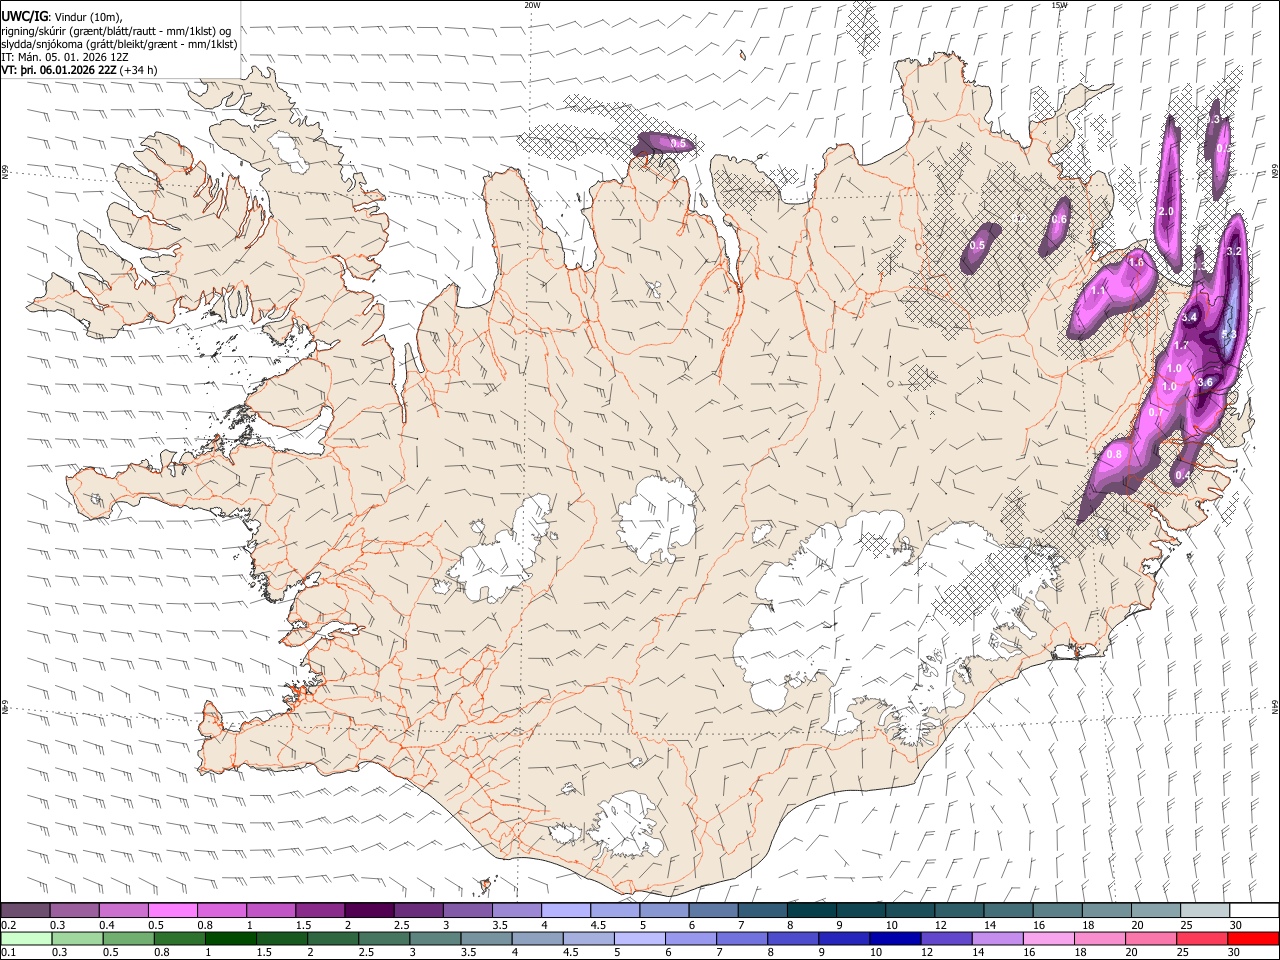Click the 0.5 value on north coast patch
1280x960 pixels.
click(x=678, y=144)
